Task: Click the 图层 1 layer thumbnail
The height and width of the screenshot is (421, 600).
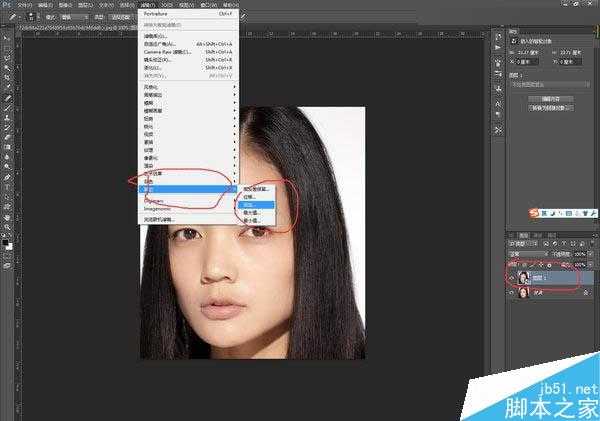Action: [523, 278]
